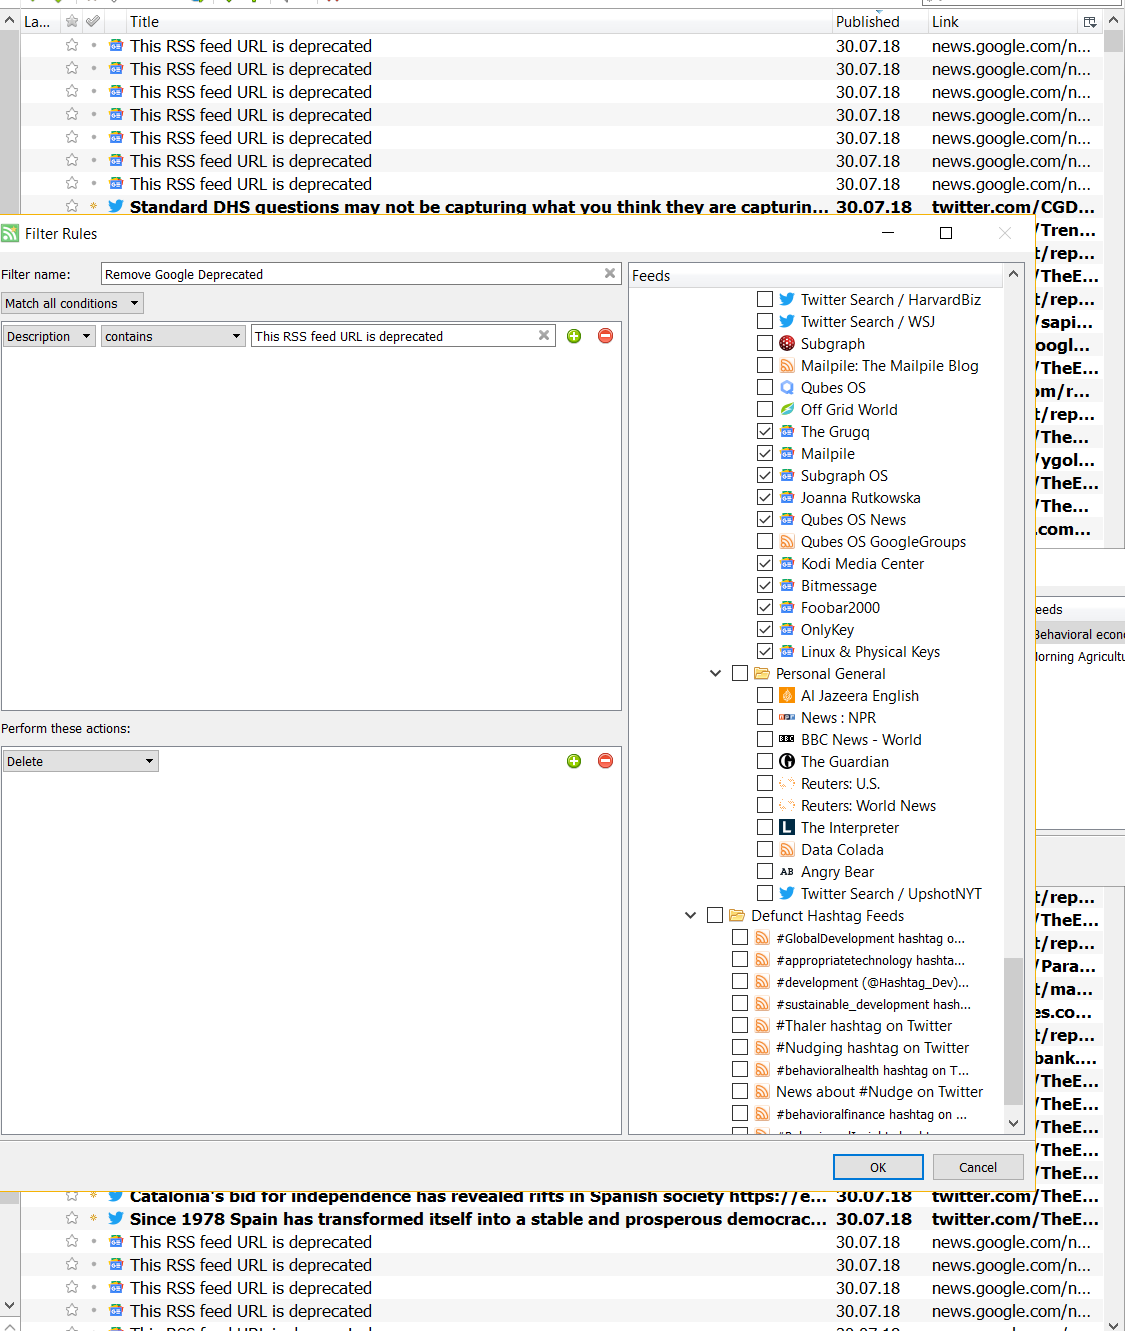
Task: Click the Personal General folder icon
Action: 762,673
